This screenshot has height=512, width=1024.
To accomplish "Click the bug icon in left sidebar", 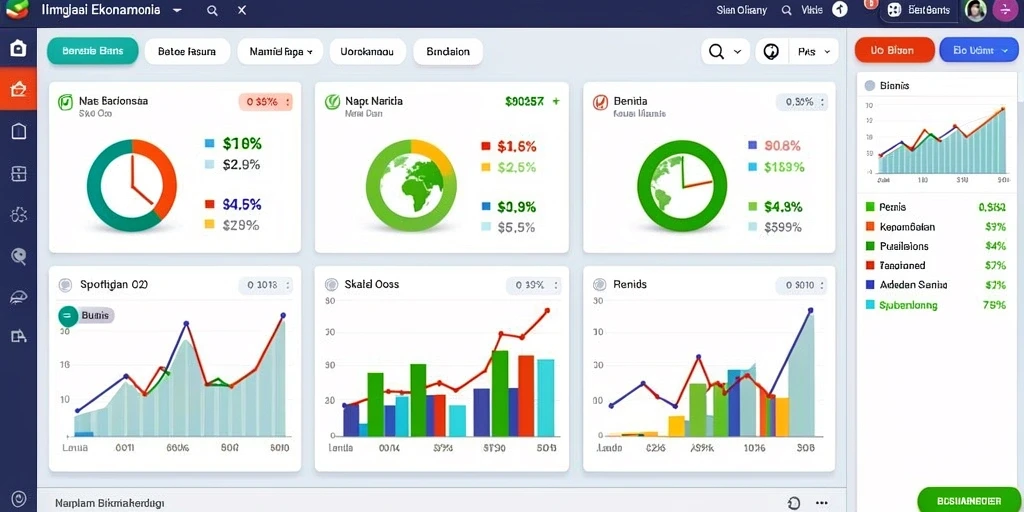I will coord(18,214).
